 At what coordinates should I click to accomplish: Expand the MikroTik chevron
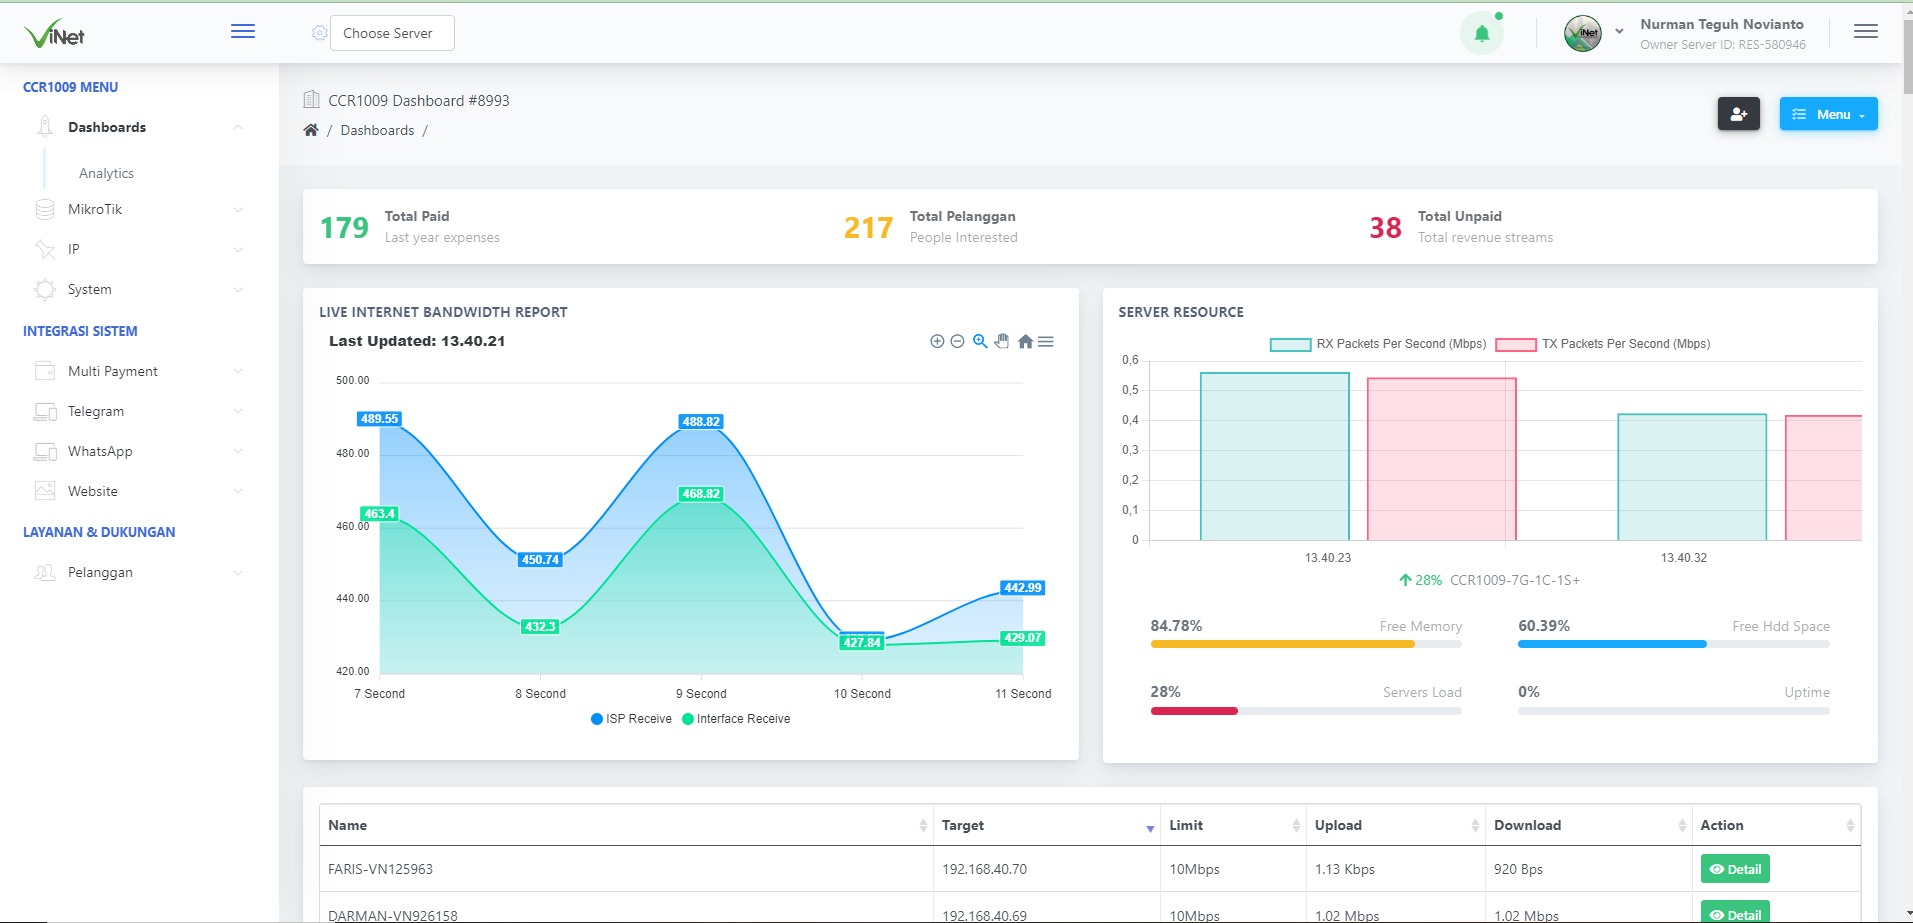pos(238,209)
